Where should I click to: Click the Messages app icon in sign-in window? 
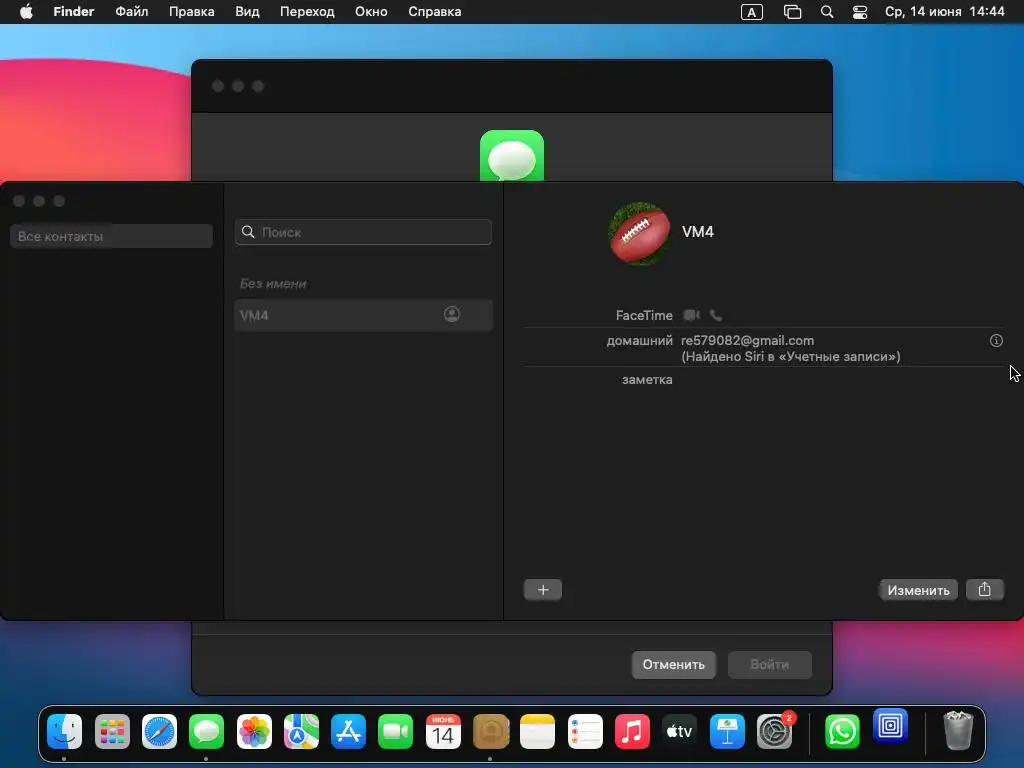point(512,155)
